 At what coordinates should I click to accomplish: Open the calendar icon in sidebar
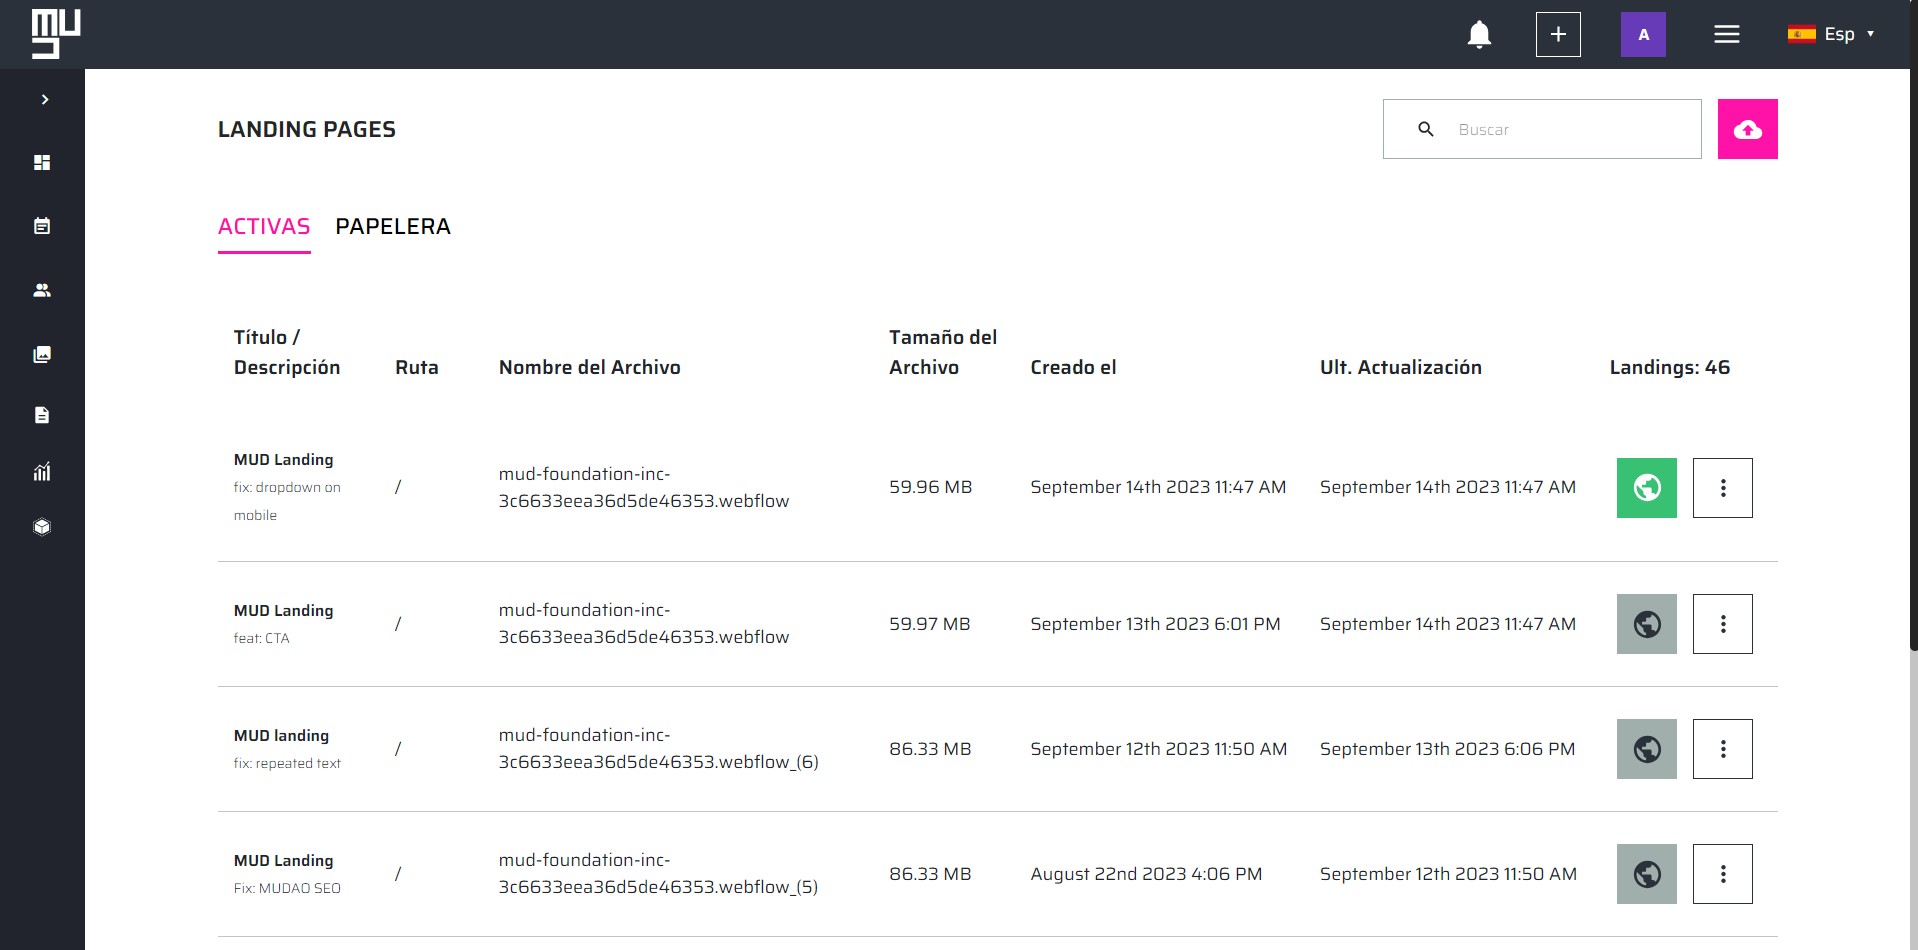pyautogui.click(x=42, y=226)
